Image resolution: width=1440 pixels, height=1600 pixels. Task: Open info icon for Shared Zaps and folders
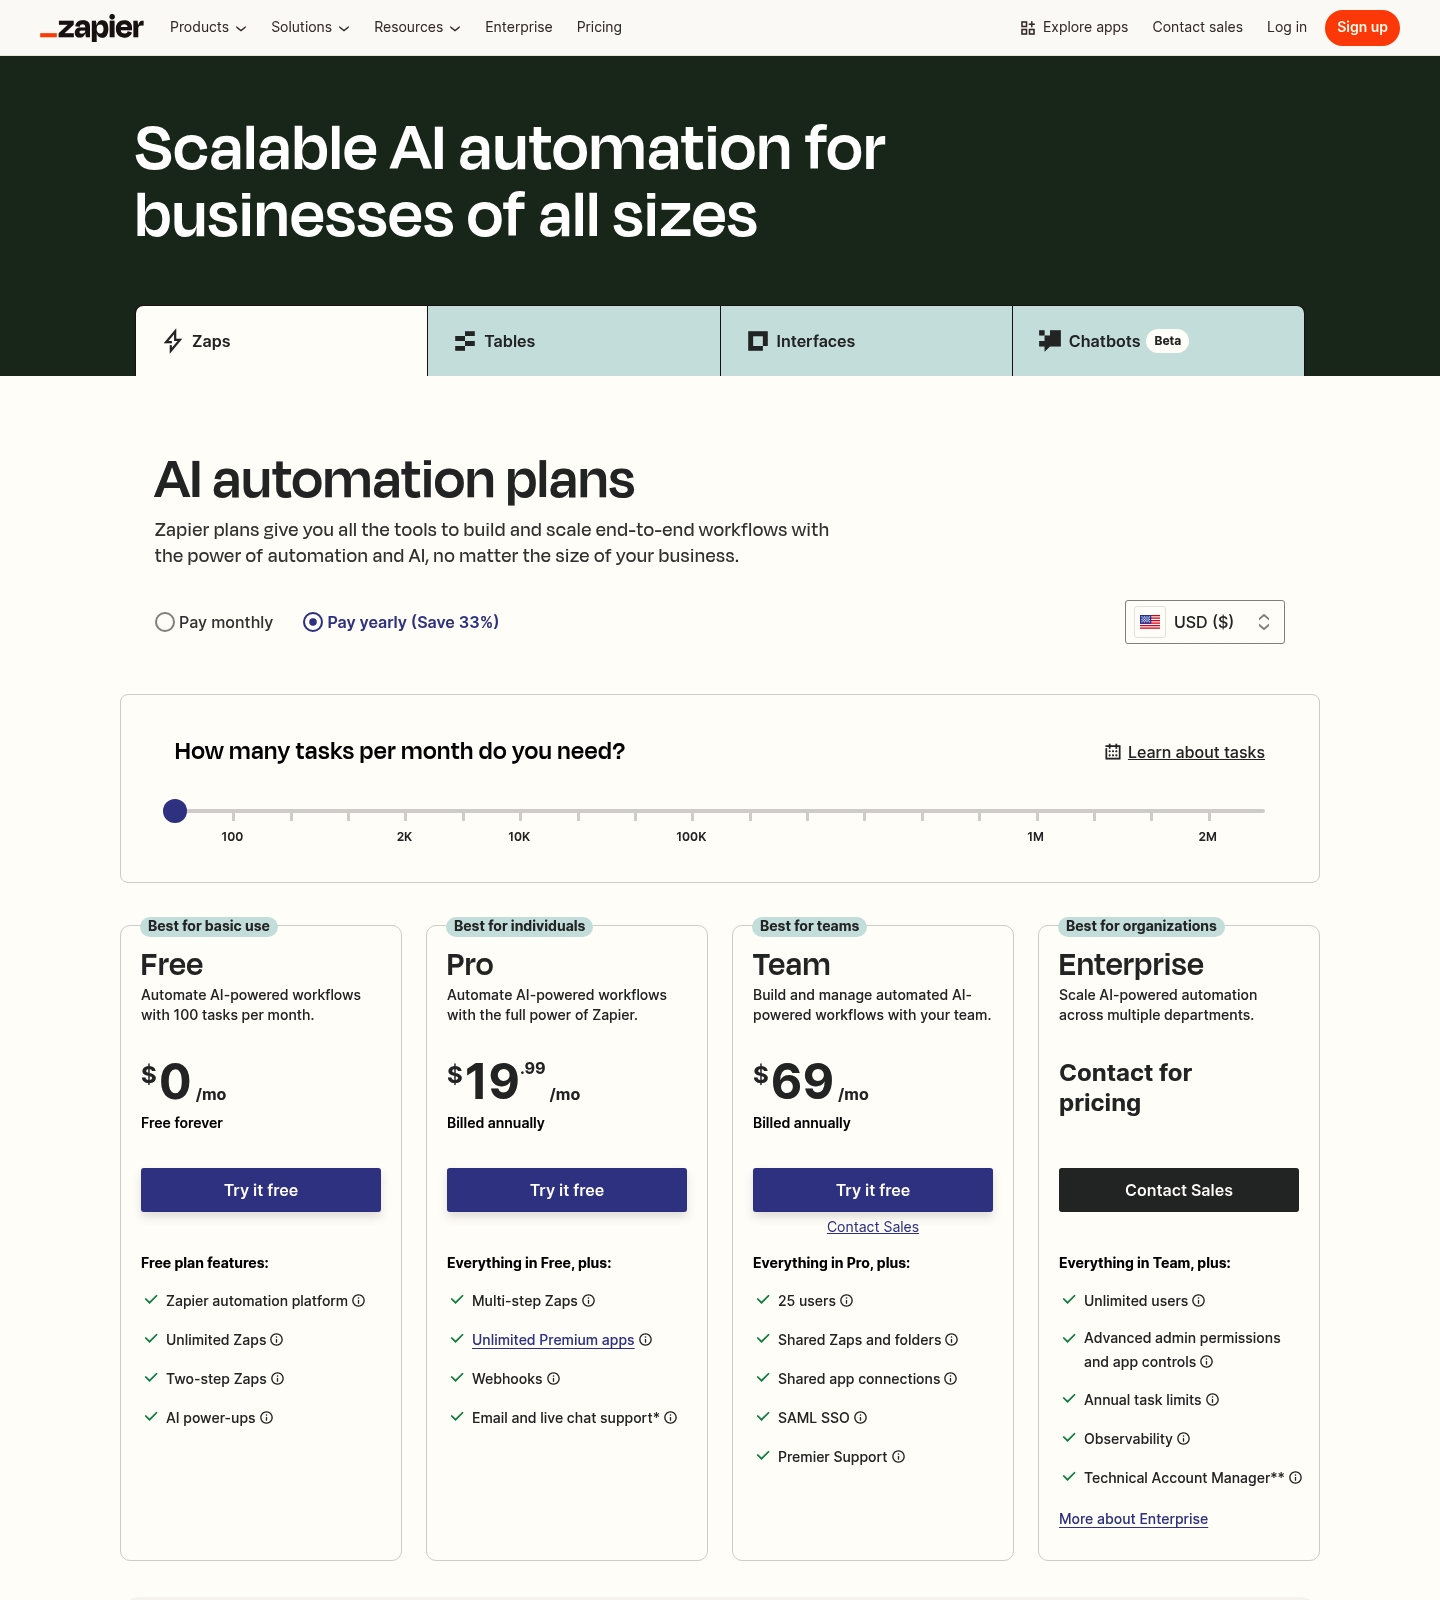coord(952,1340)
